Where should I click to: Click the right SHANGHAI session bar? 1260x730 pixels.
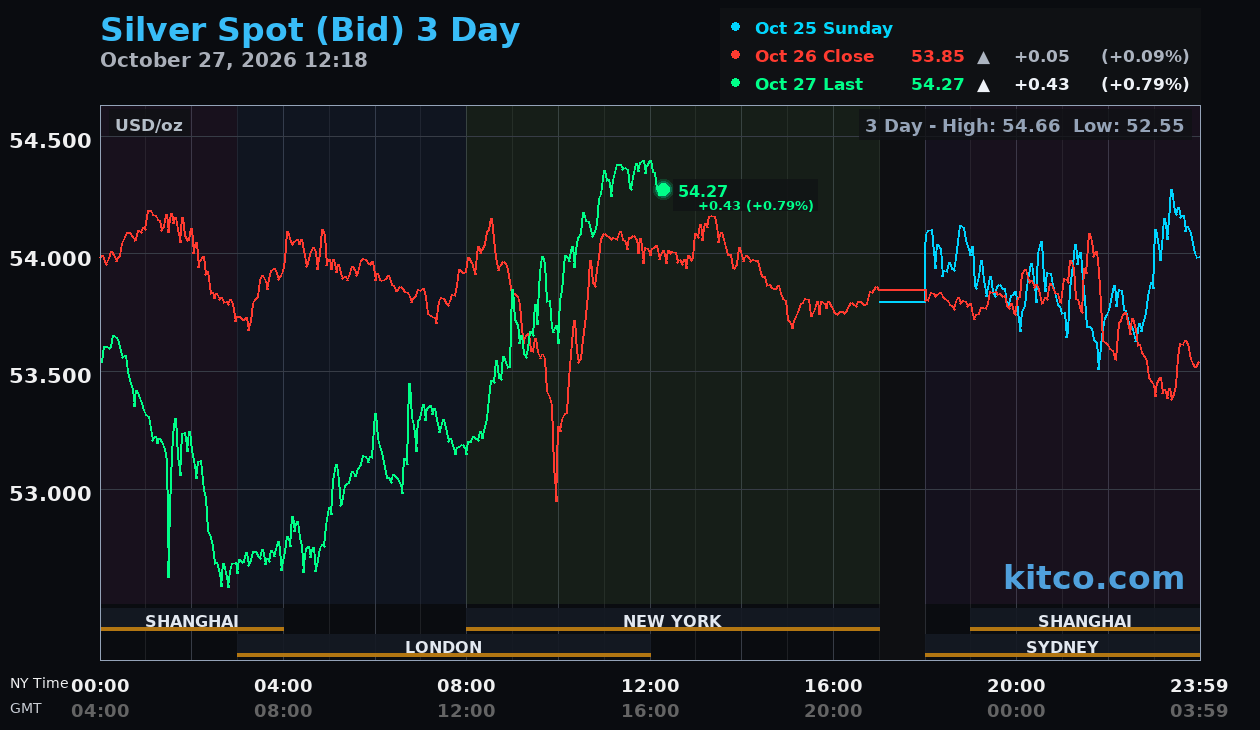click(x=1085, y=620)
